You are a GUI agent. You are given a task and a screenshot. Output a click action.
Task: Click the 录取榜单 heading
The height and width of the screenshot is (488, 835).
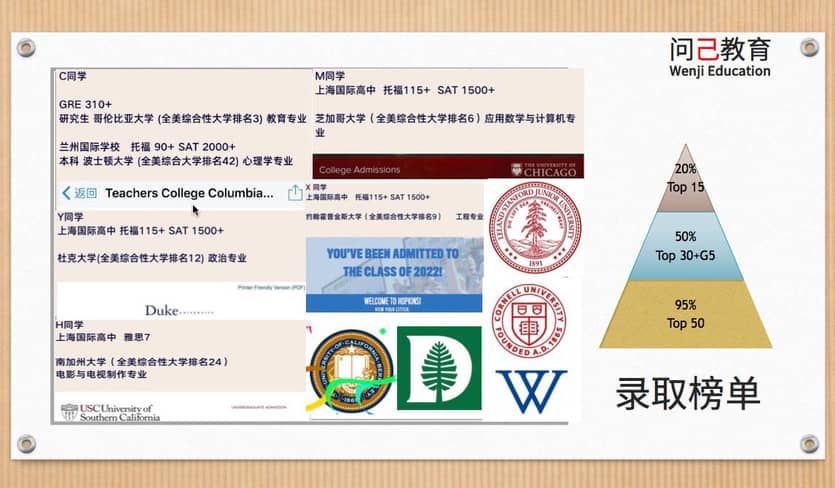click(x=687, y=394)
